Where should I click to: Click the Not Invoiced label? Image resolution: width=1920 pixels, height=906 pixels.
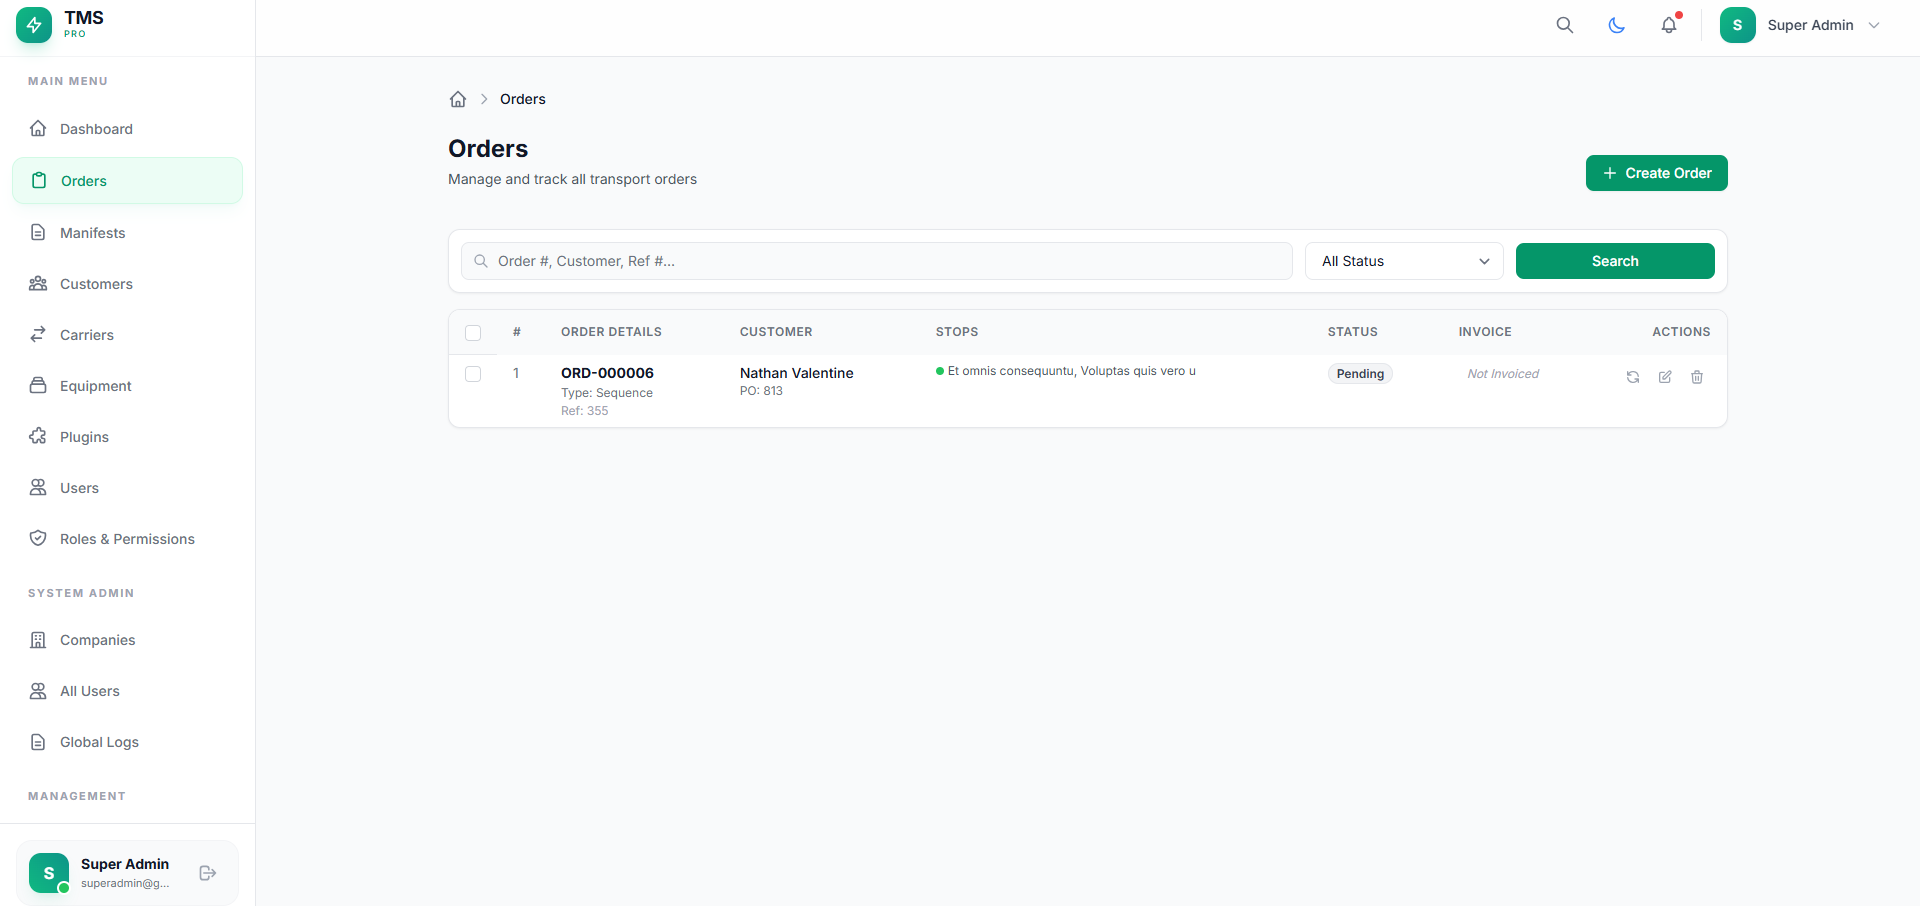click(1503, 374)
